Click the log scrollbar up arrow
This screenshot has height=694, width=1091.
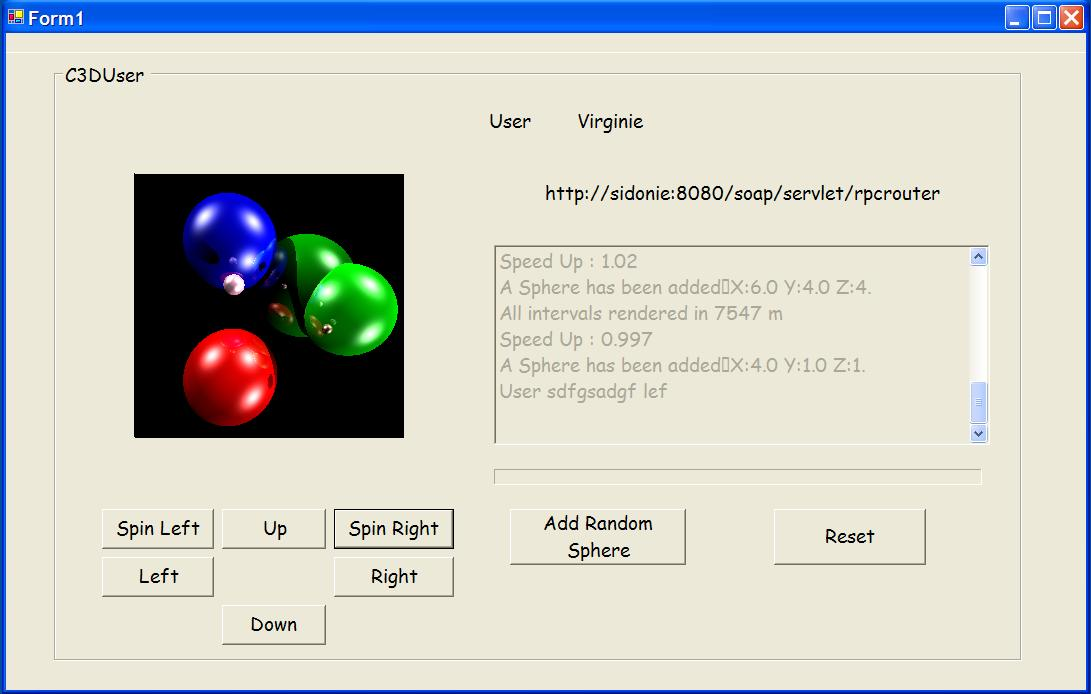(x=978, y=257)
